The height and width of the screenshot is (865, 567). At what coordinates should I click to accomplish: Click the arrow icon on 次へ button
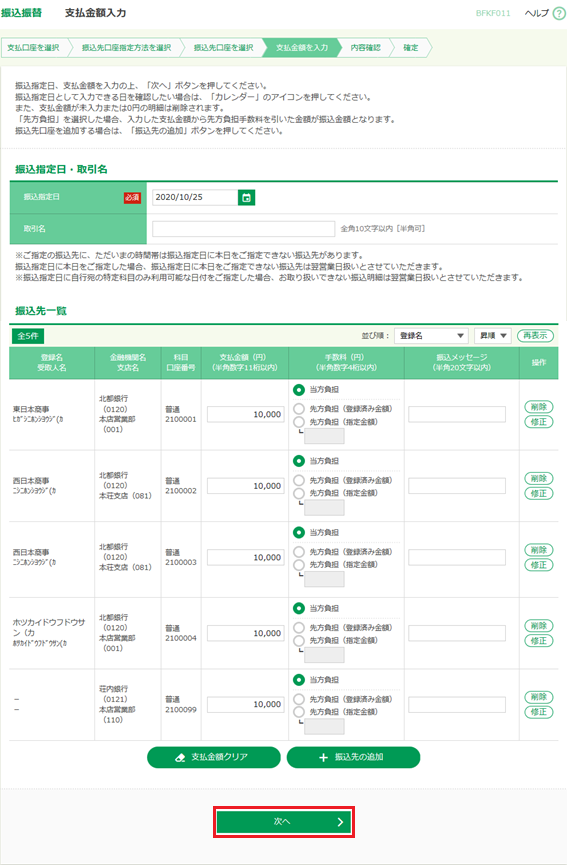(x=340, y=822)
